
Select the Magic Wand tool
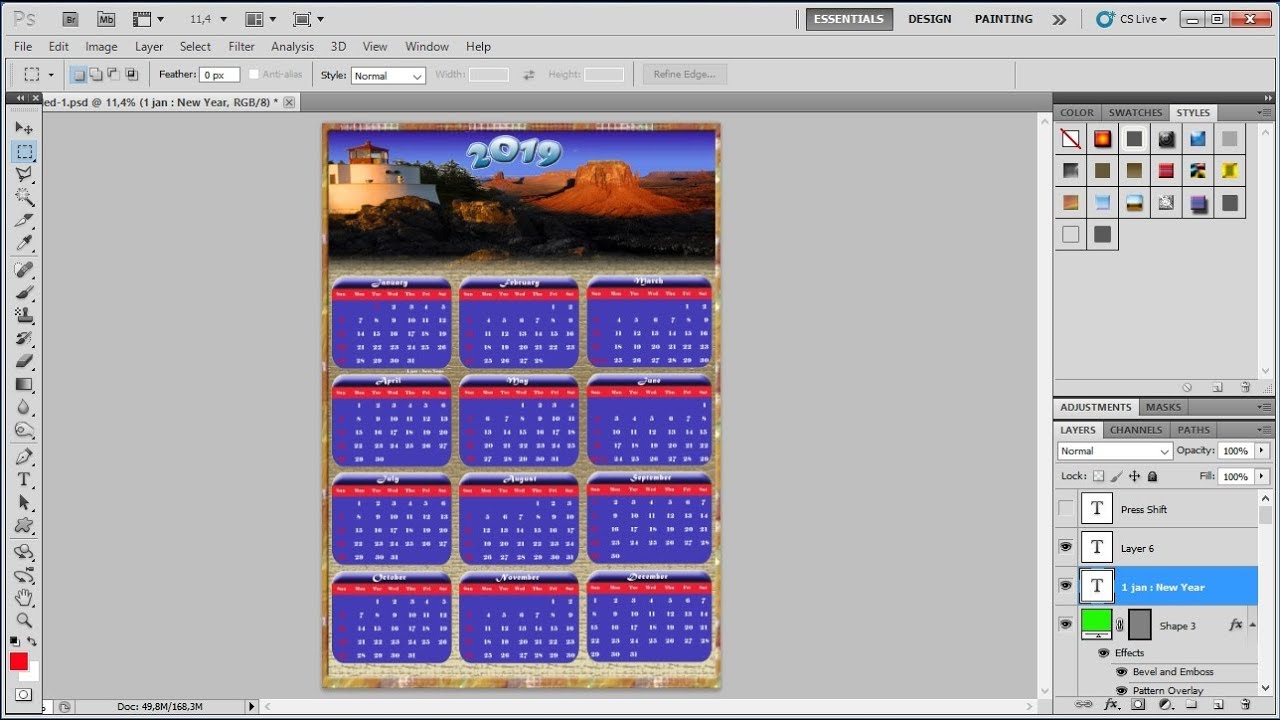(x=24, y=197)
